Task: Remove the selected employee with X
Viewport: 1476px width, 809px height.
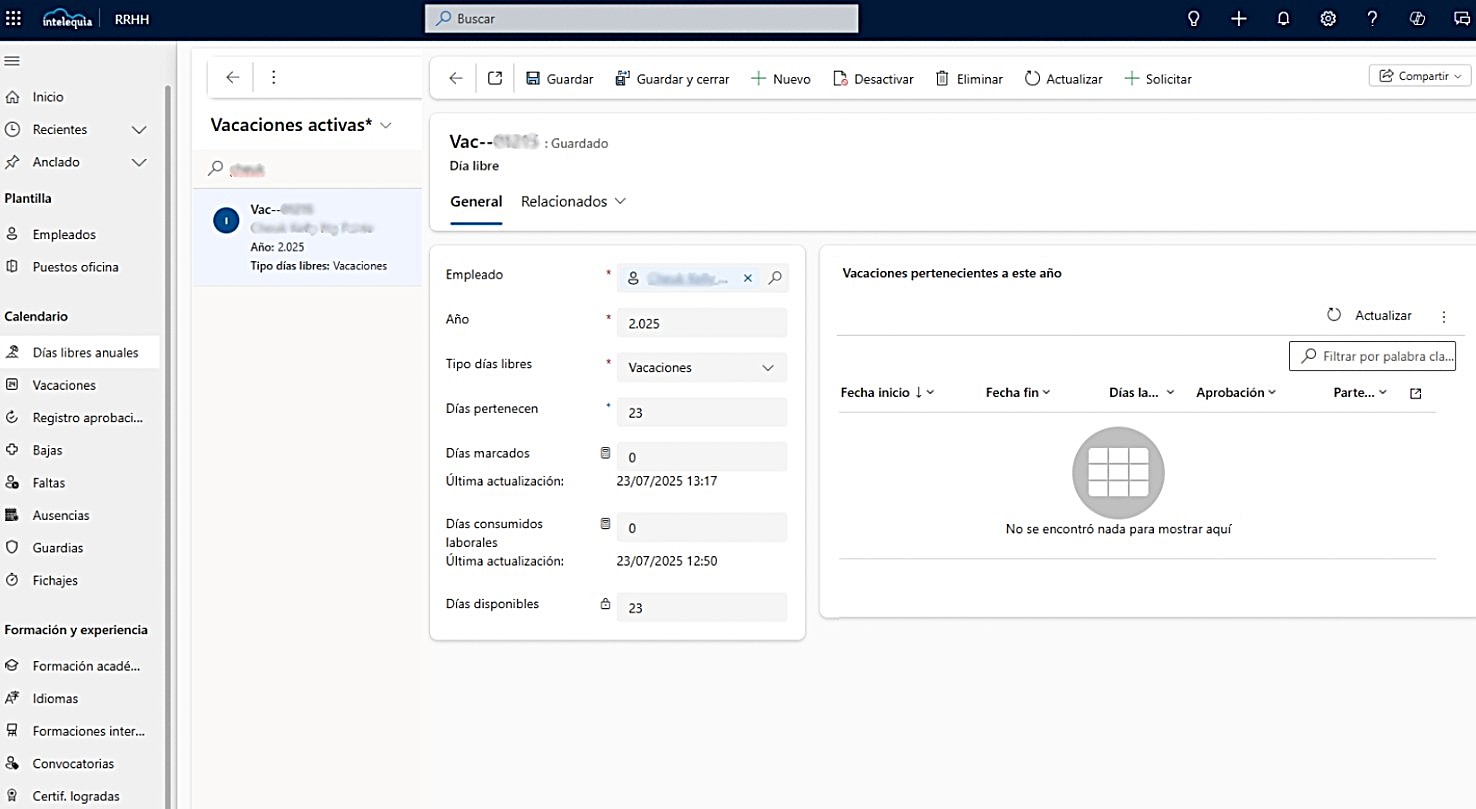Action: click(747, 279)
